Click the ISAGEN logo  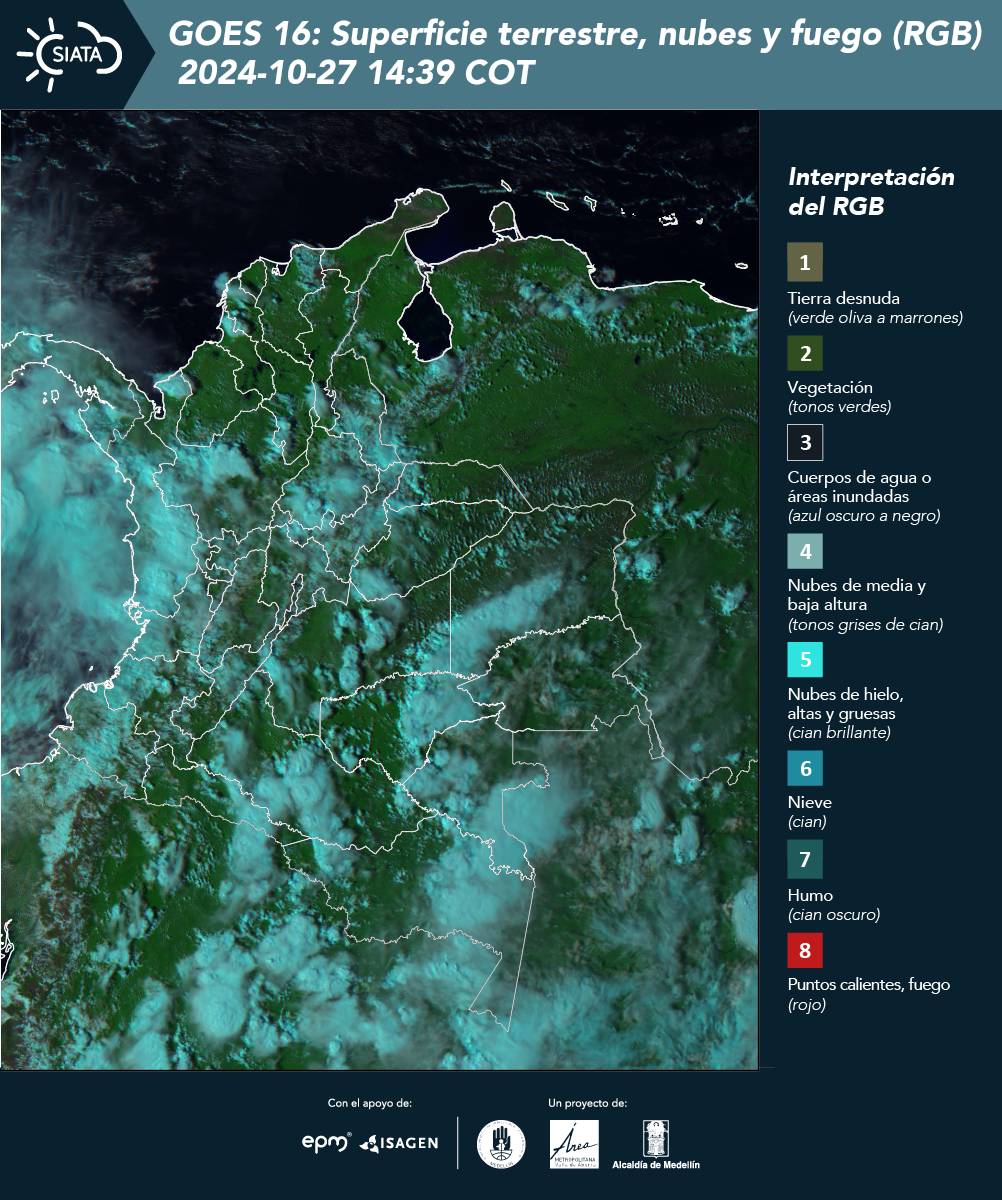point(399,1143)
